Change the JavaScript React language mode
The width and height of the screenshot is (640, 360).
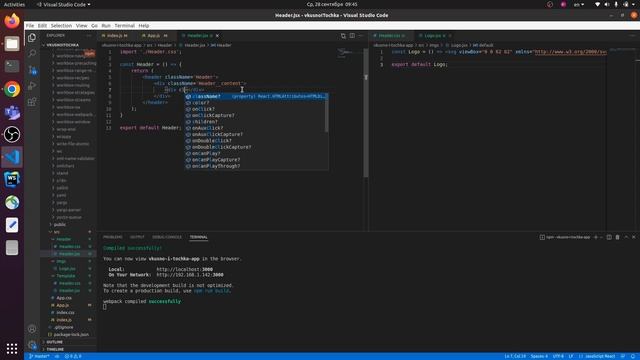[x=600, y=356]
